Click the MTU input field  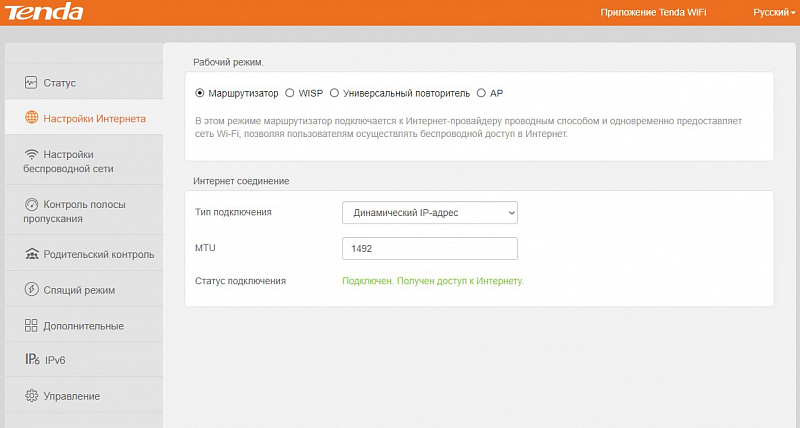tap(429, 248)
